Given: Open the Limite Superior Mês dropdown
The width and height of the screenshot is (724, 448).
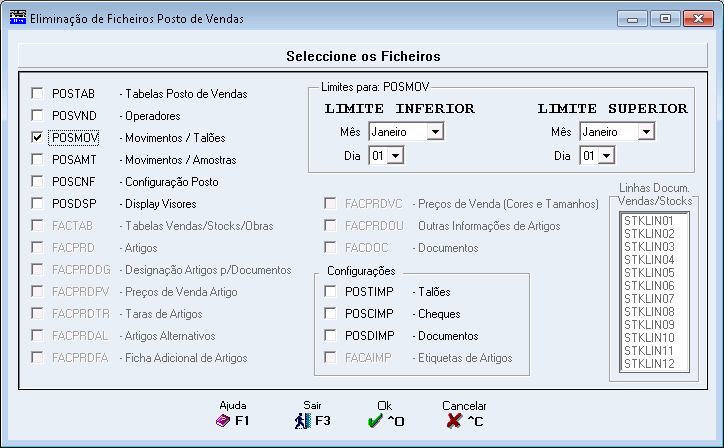Looking at the screenshot, I should point(645,132).
